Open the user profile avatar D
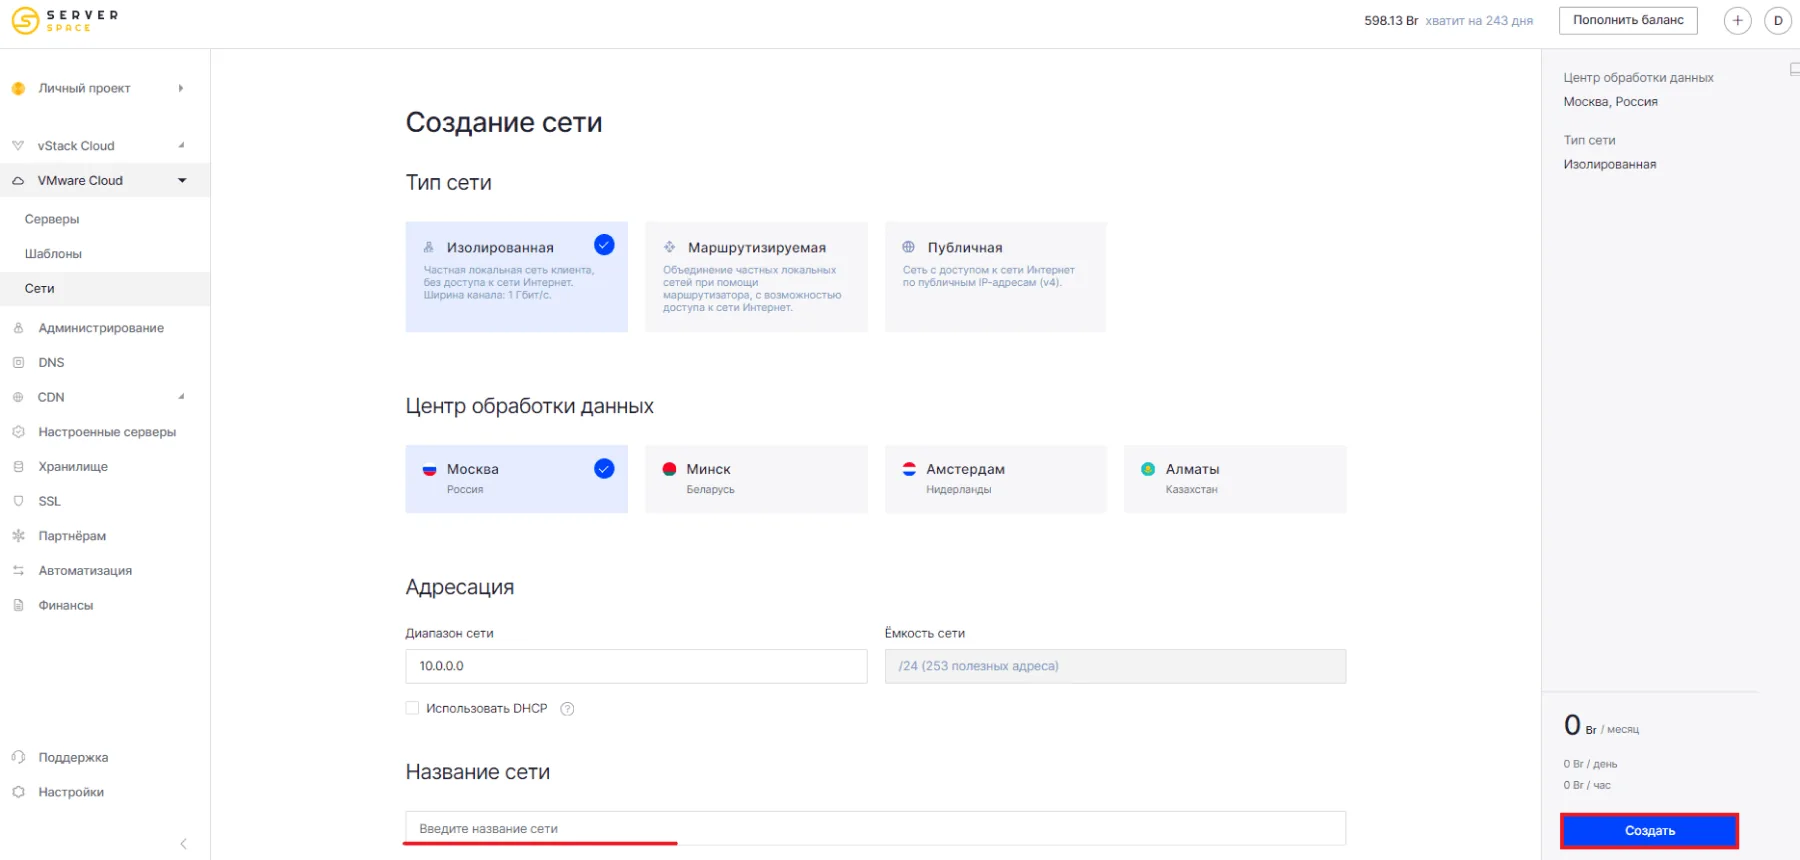Viewport: 1800px width, 860px height. tap(1778, 21)
